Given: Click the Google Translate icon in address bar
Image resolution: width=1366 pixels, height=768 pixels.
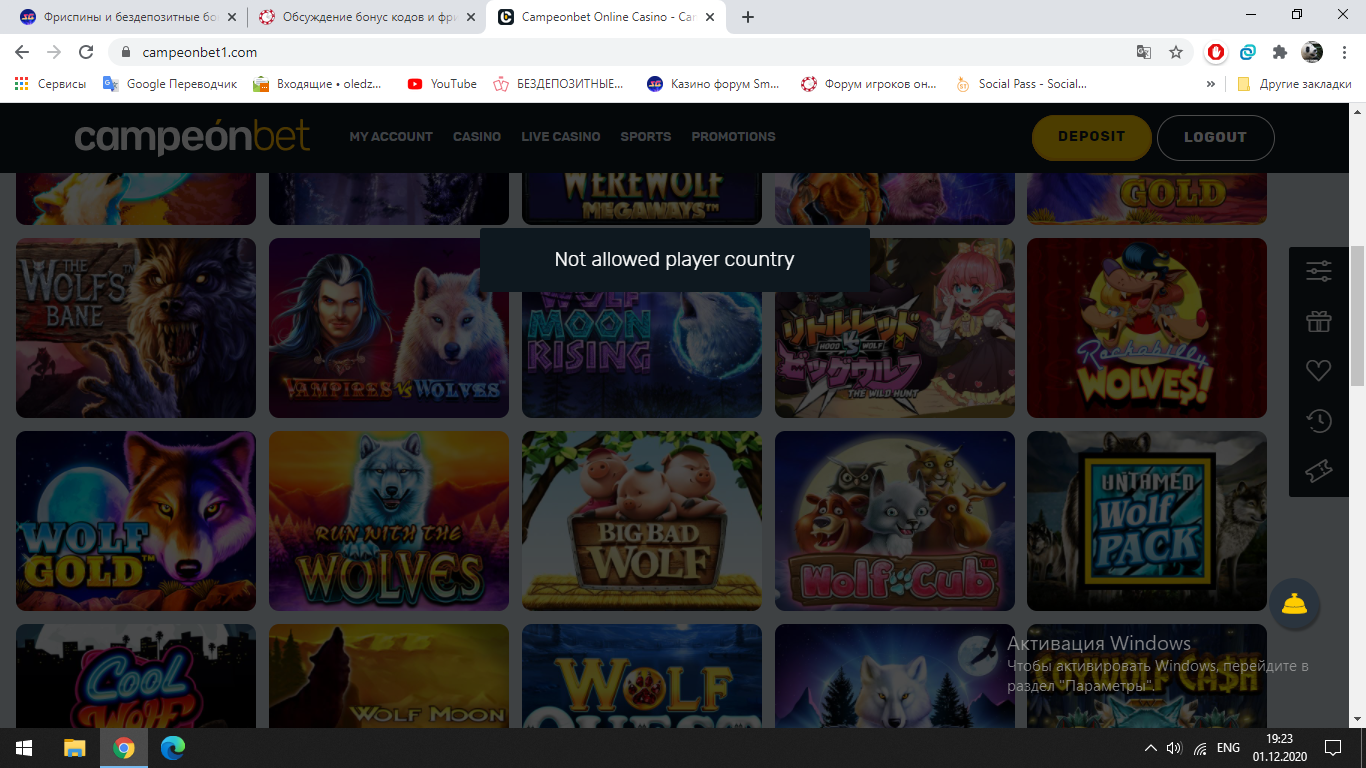Looking at the screenshot, I should point(1144,52).
